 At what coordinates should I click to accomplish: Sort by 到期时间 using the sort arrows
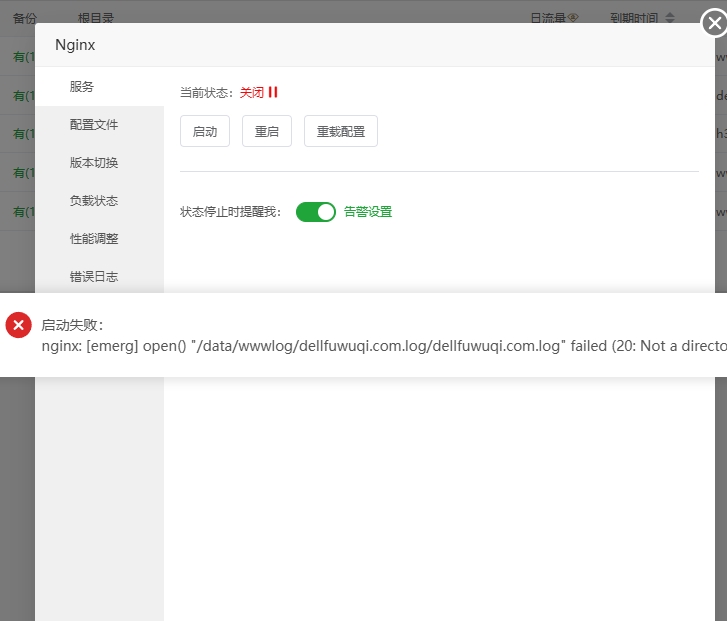point(670,18)
